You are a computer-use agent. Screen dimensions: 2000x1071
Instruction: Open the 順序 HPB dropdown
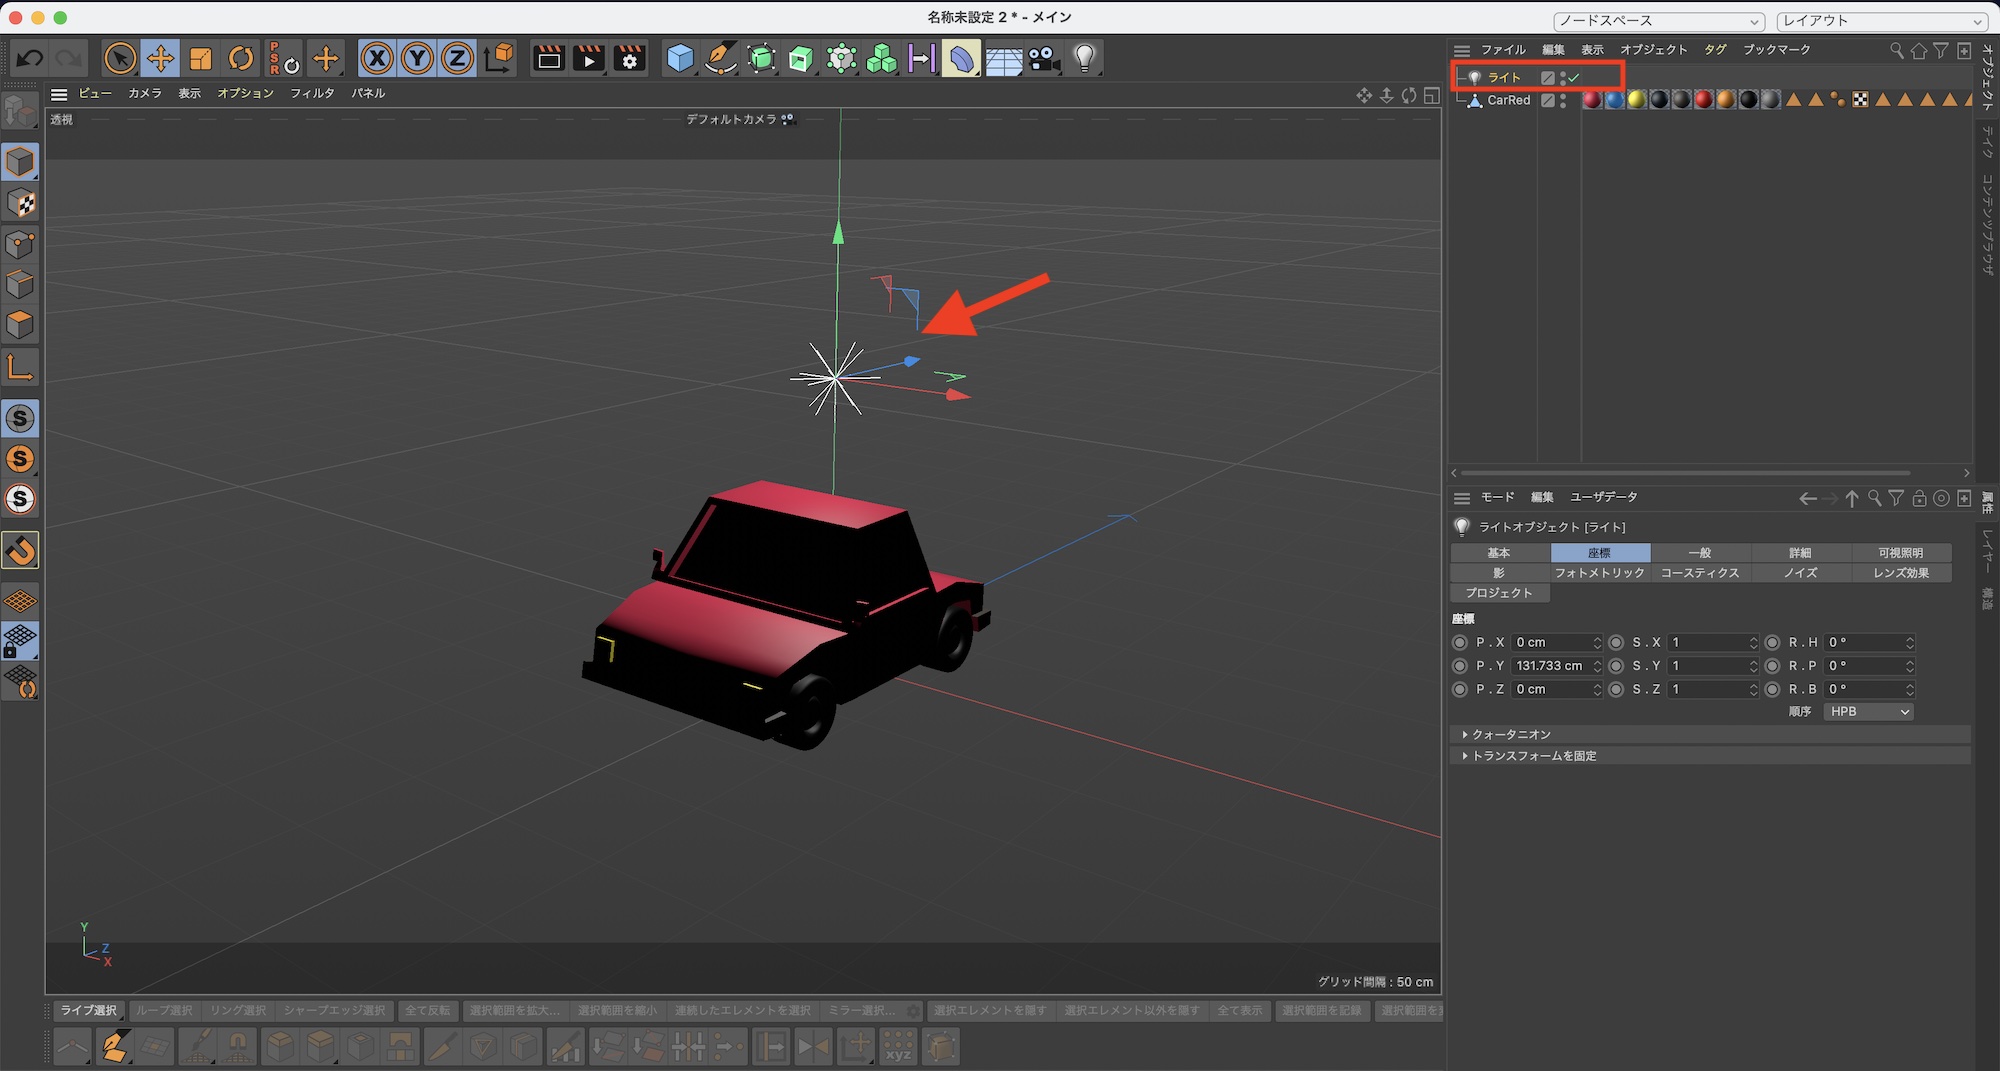tap(1869, 712)
